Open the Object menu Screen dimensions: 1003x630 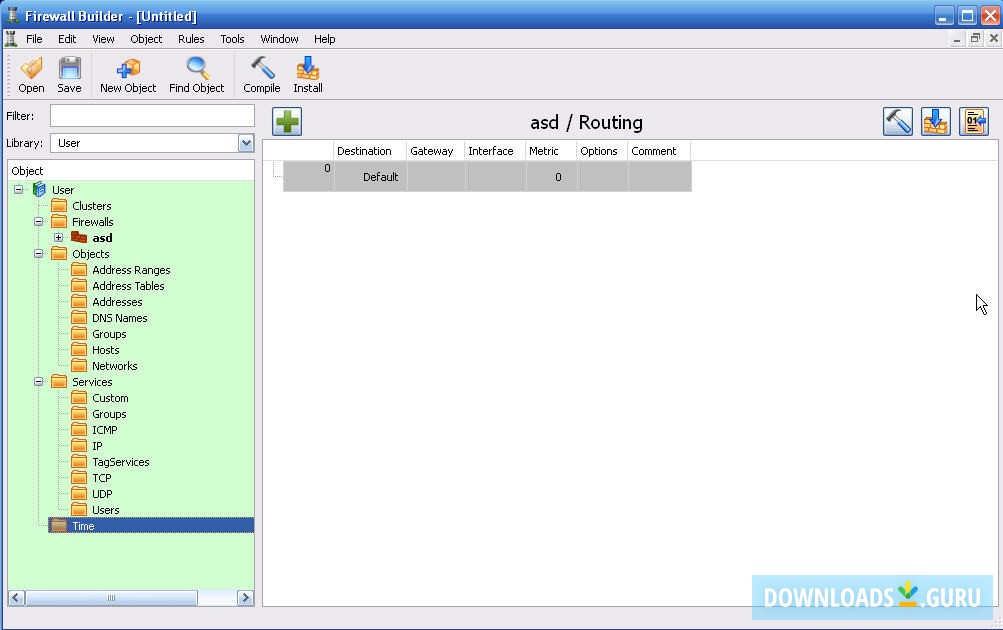[146, 39]
